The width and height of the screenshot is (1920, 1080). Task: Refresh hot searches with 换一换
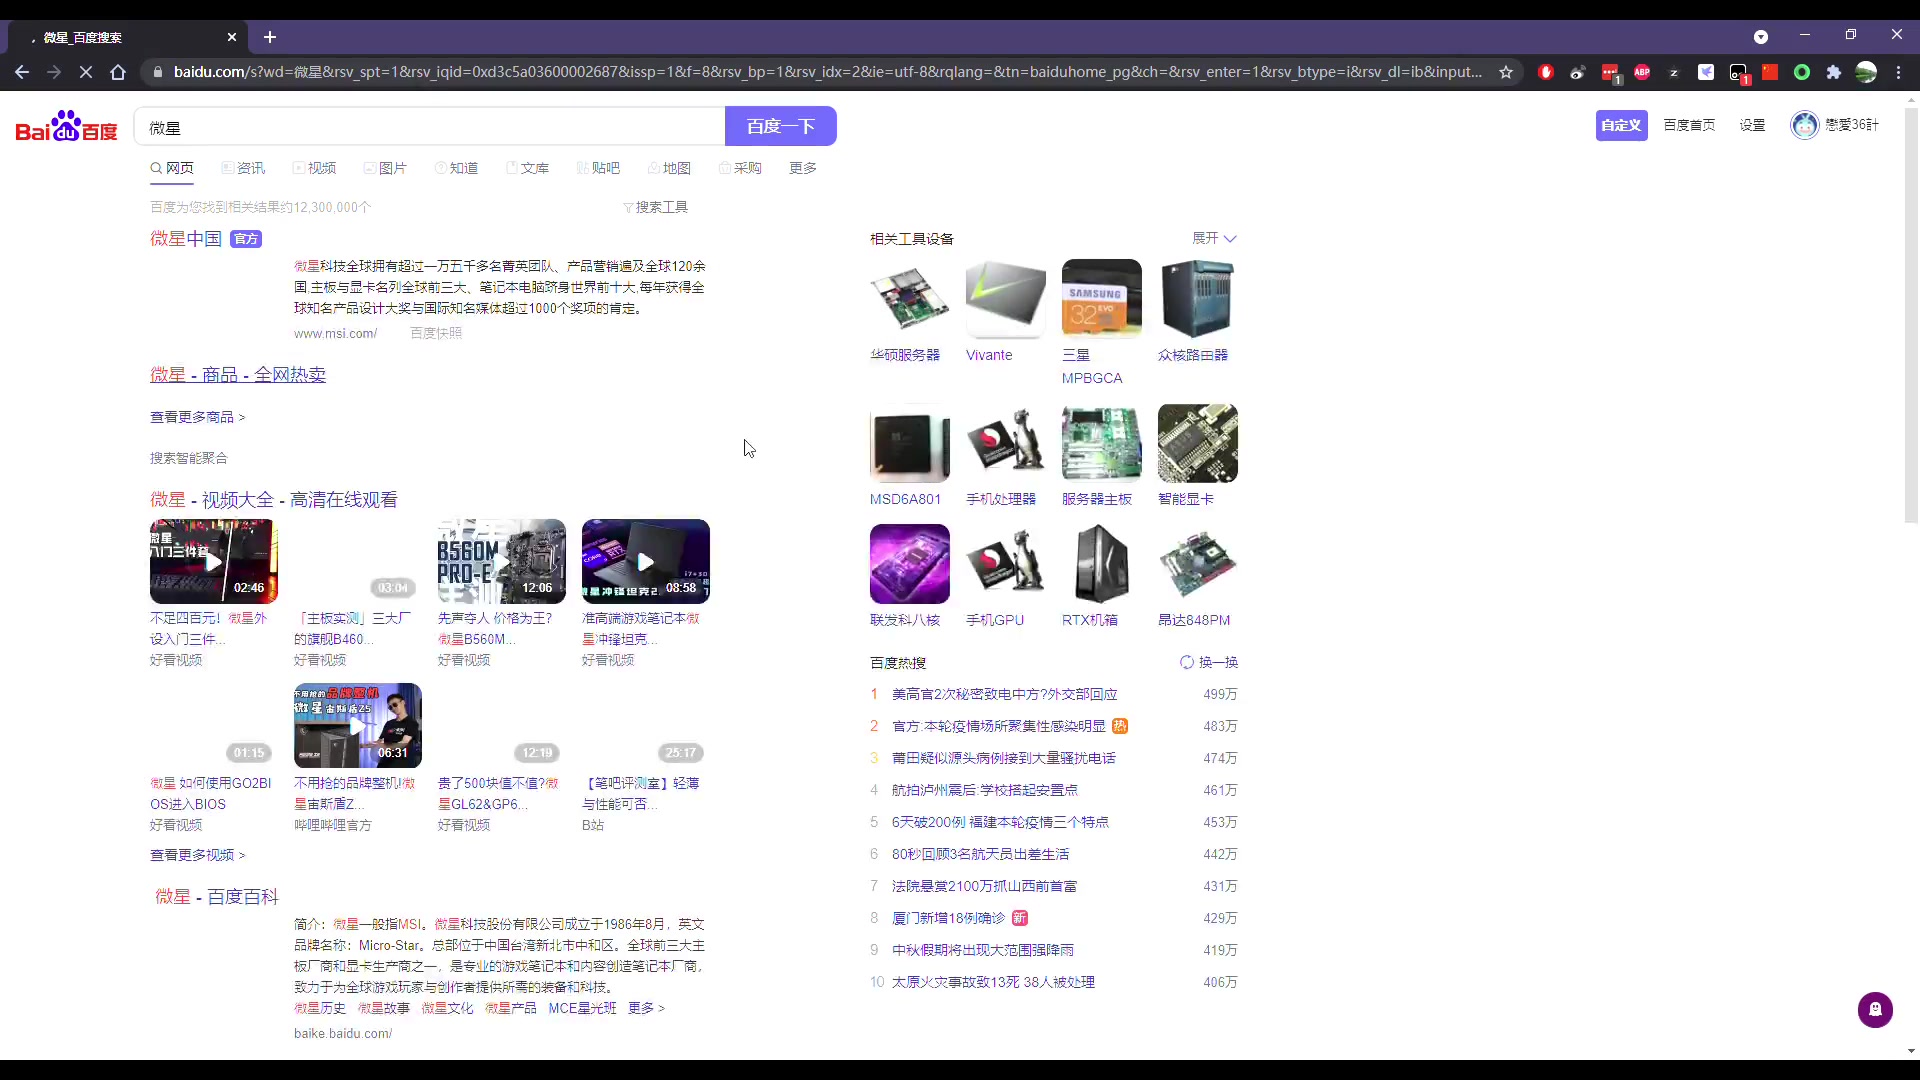[x=1209, y=662]
